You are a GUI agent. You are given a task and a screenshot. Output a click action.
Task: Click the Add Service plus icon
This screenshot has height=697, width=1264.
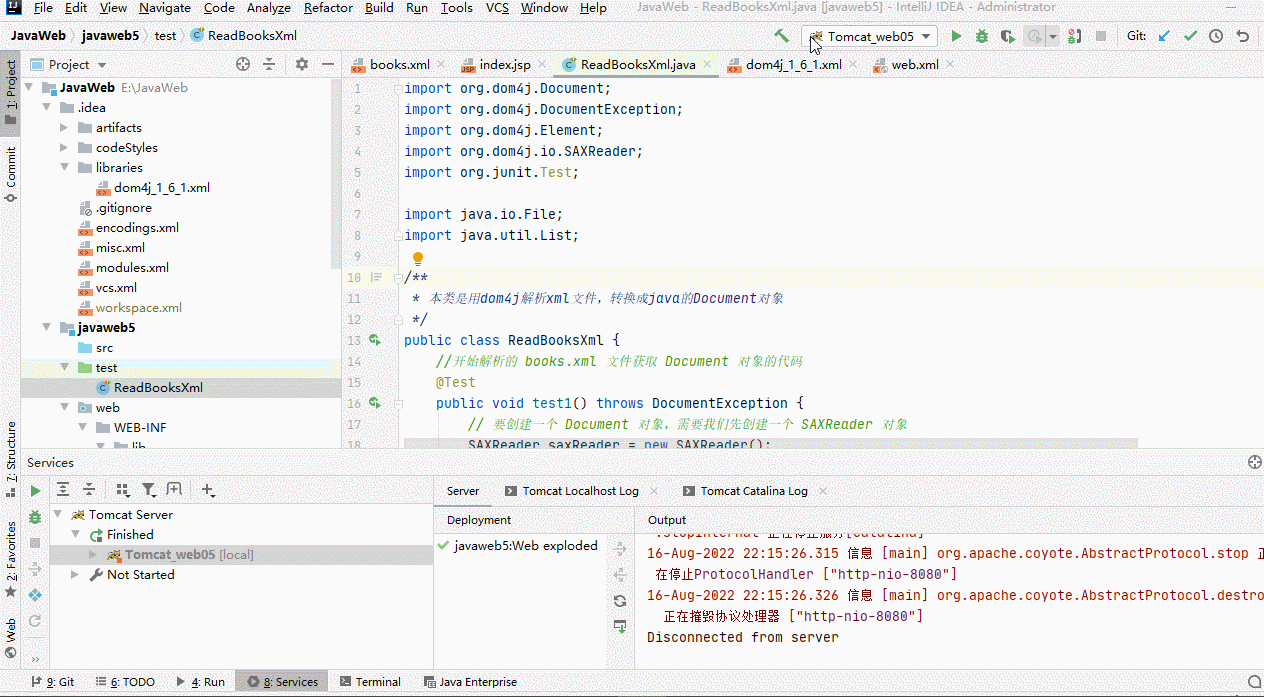tap(208, 490)
